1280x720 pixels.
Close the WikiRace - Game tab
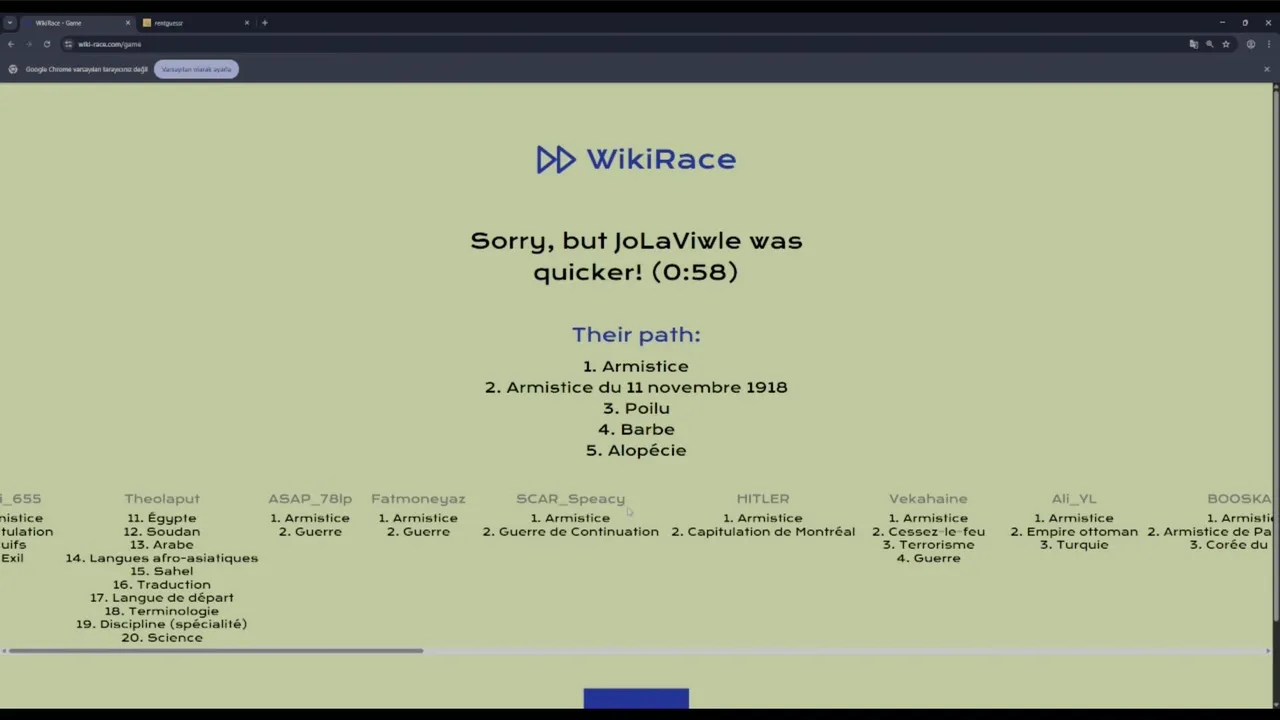click(127, 22)
